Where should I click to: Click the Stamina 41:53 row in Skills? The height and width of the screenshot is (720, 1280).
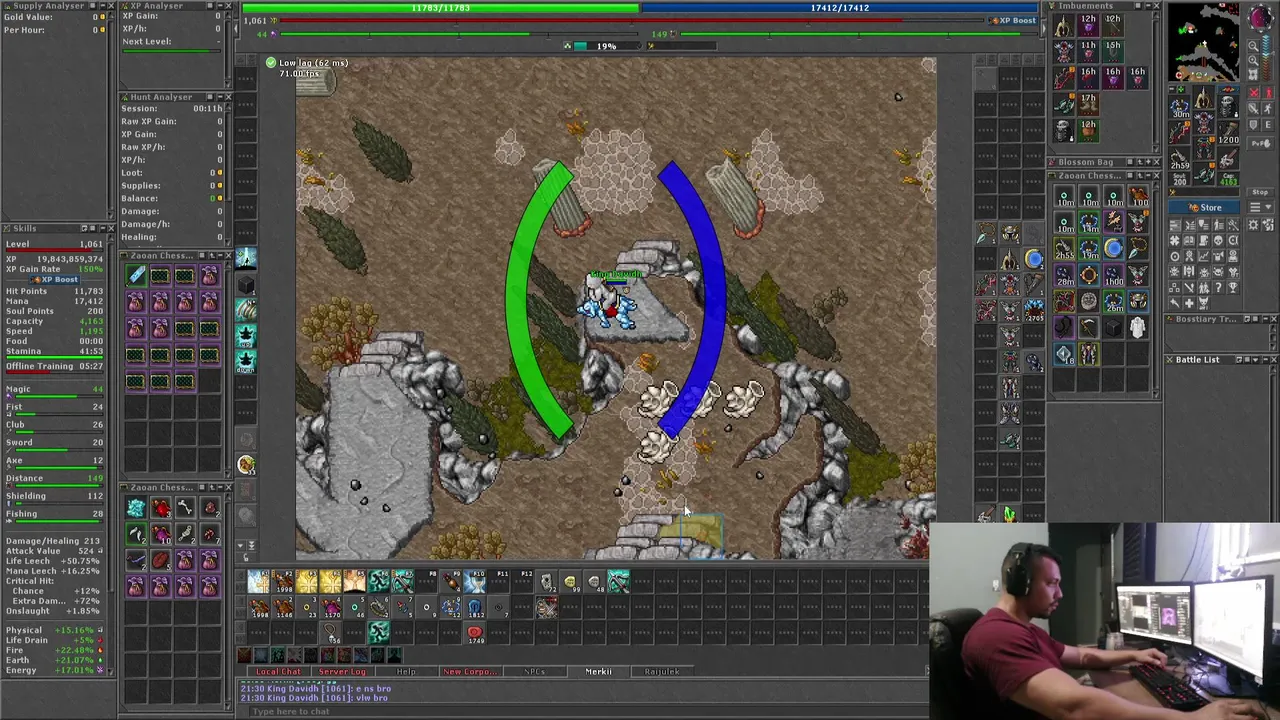(54, 351)
